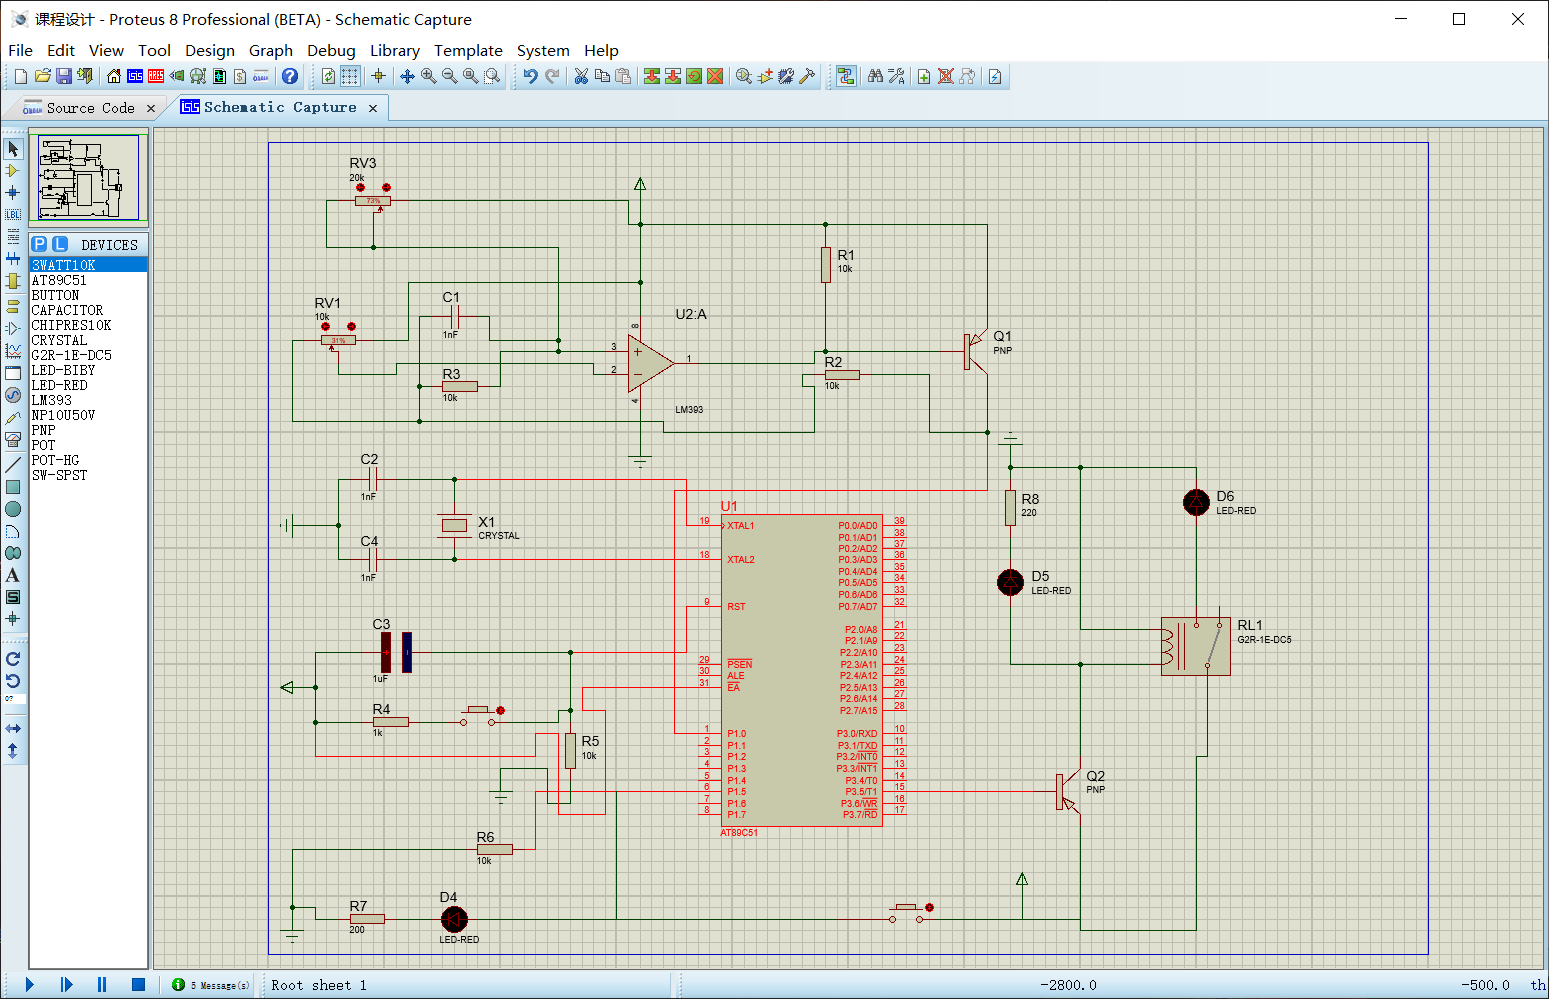Choose the Junction dot mode tool
The height and width of the screenshot is (999, 1549).
[x=13, y=192]
